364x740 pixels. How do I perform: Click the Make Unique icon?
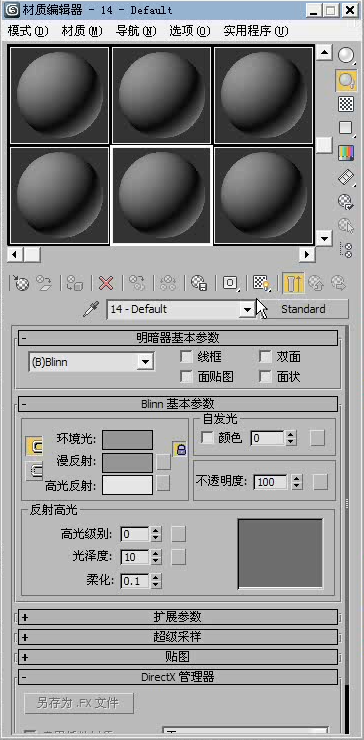(168, 283)
